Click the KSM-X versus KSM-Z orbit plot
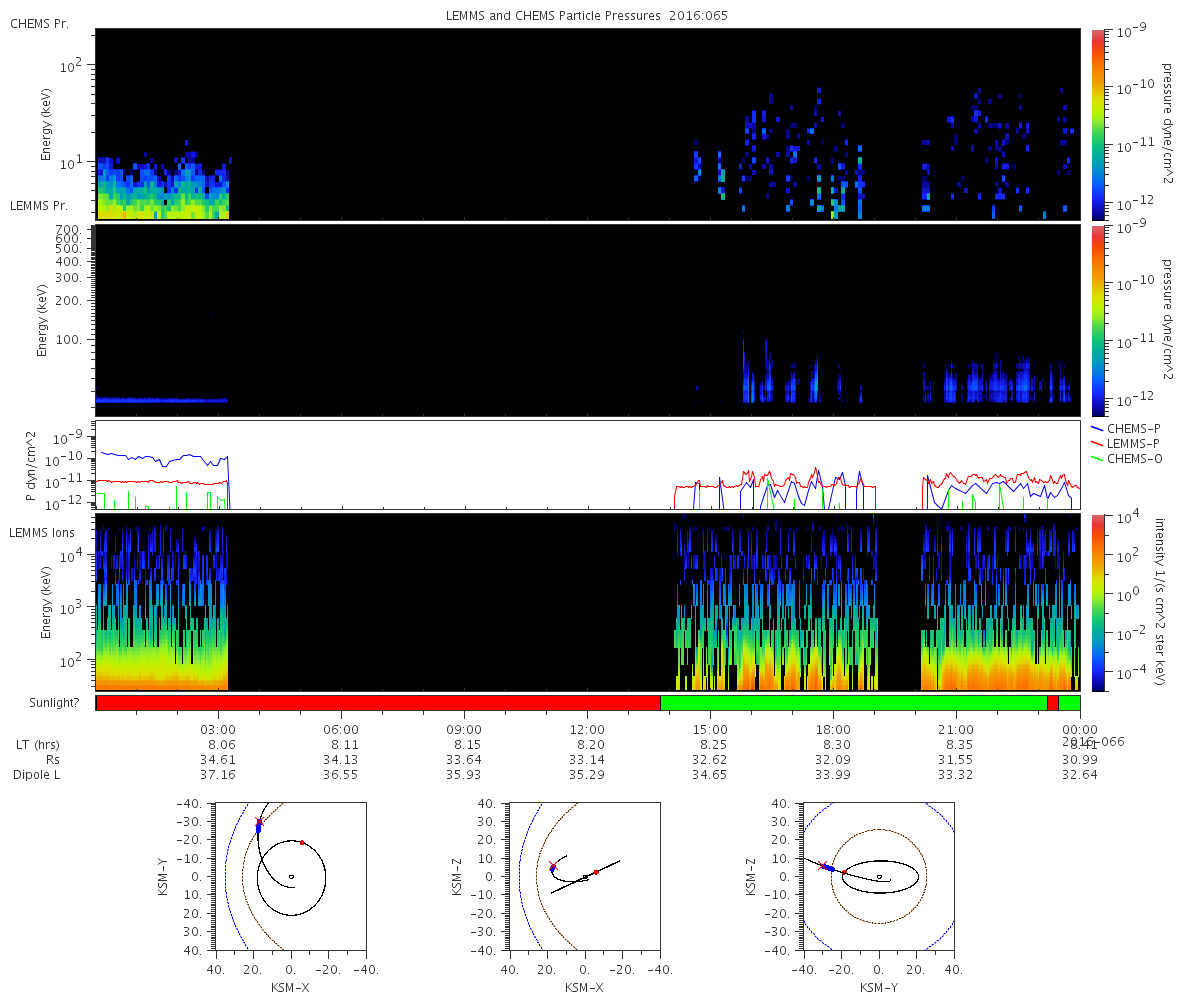 click(x=584, y=875)
